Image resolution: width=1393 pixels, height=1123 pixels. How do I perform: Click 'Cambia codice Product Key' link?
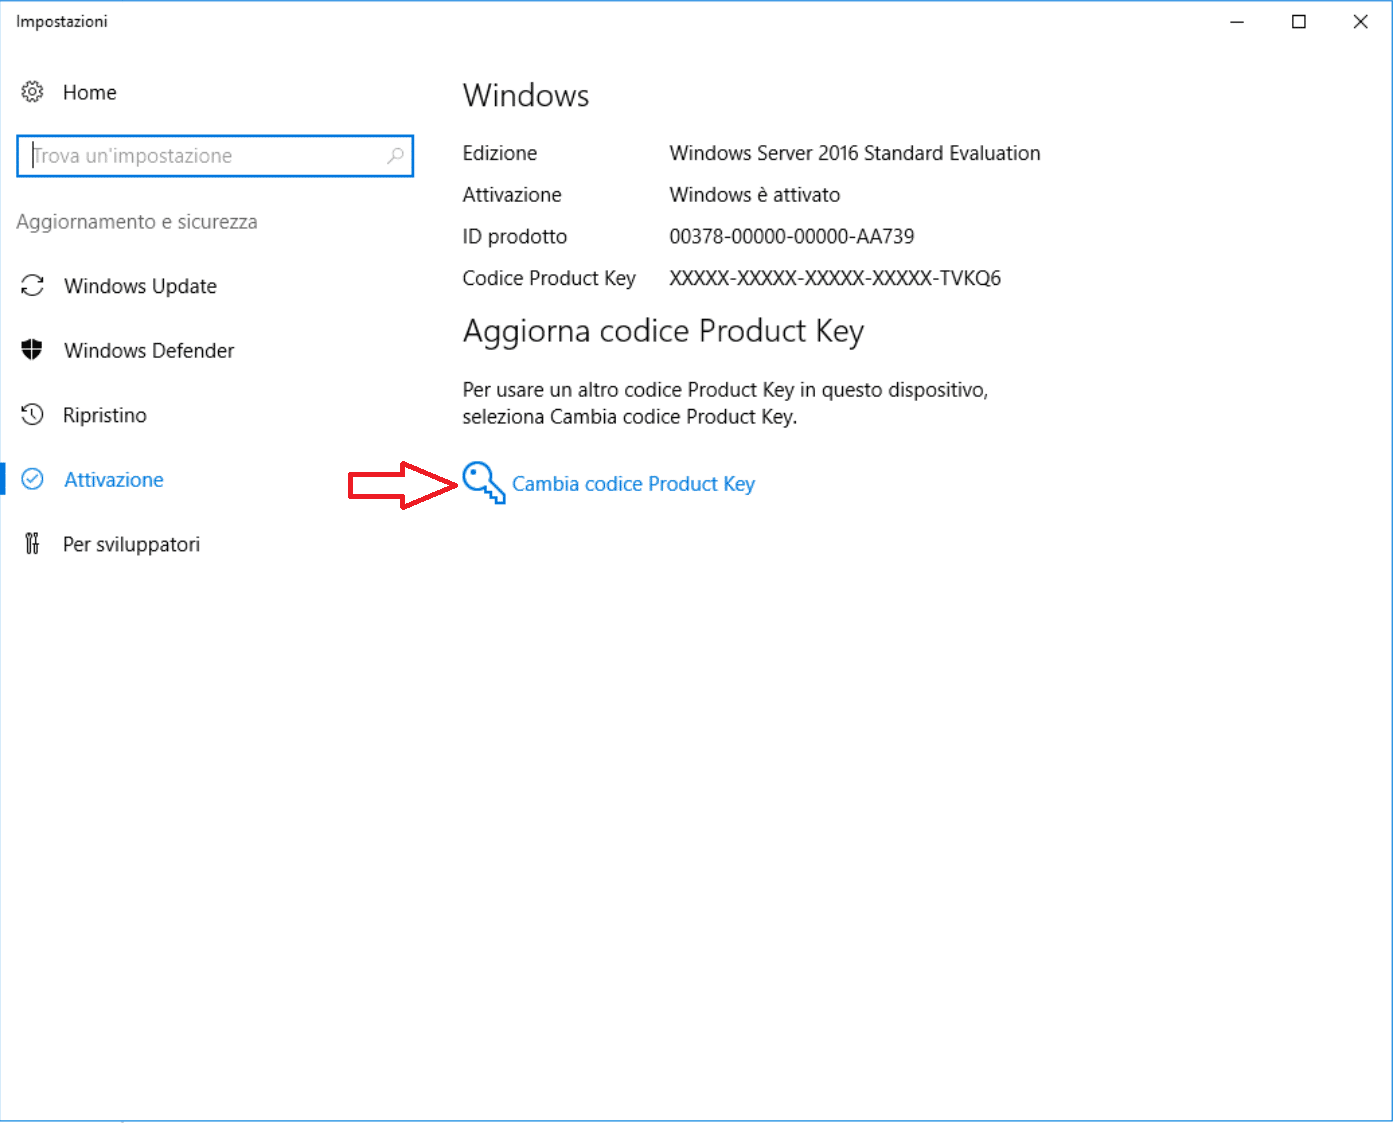(633, 484)
